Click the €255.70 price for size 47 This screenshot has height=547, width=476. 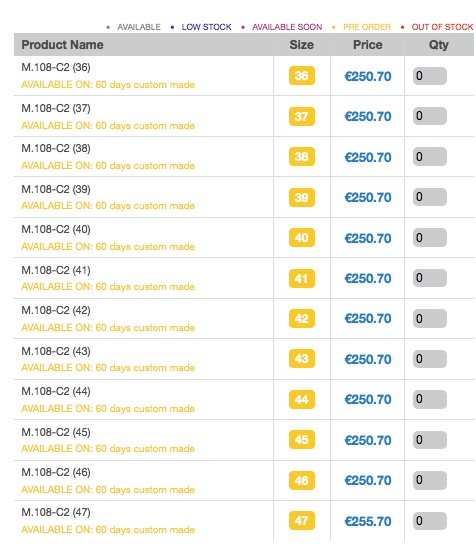pos(368,521)
